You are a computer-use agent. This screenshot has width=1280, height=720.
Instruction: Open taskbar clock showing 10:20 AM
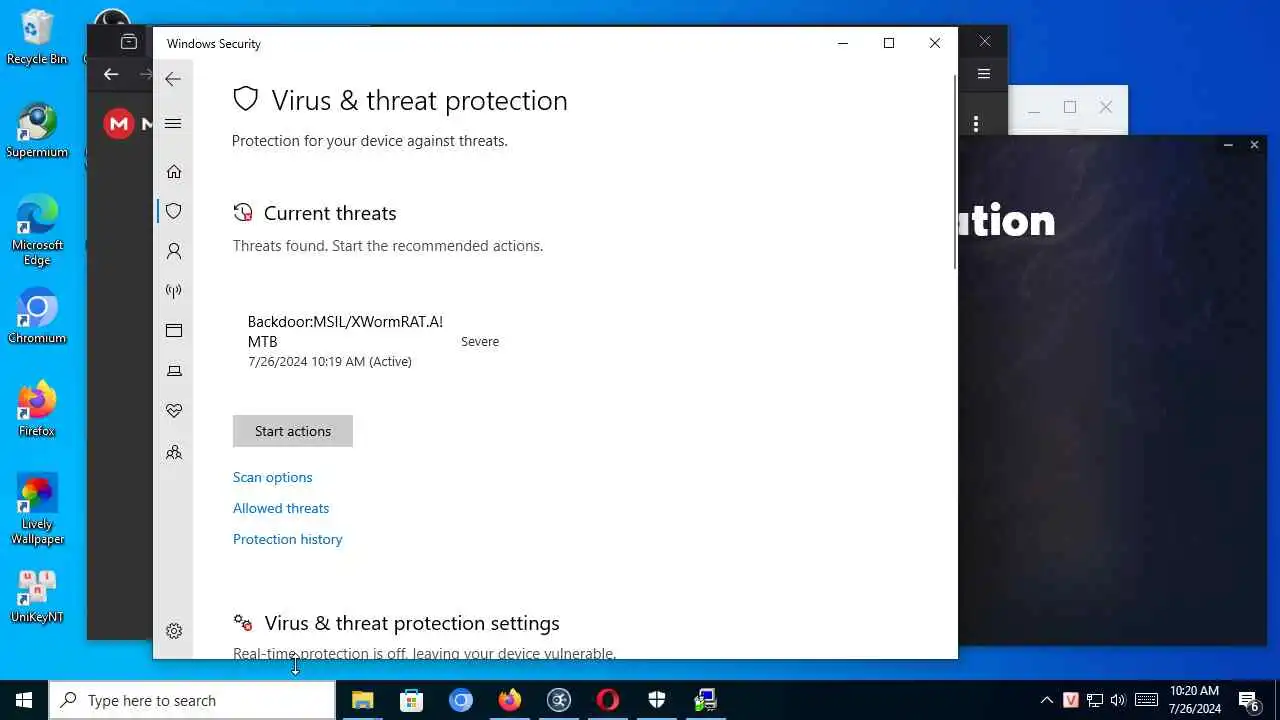(x=1194, y=700)
